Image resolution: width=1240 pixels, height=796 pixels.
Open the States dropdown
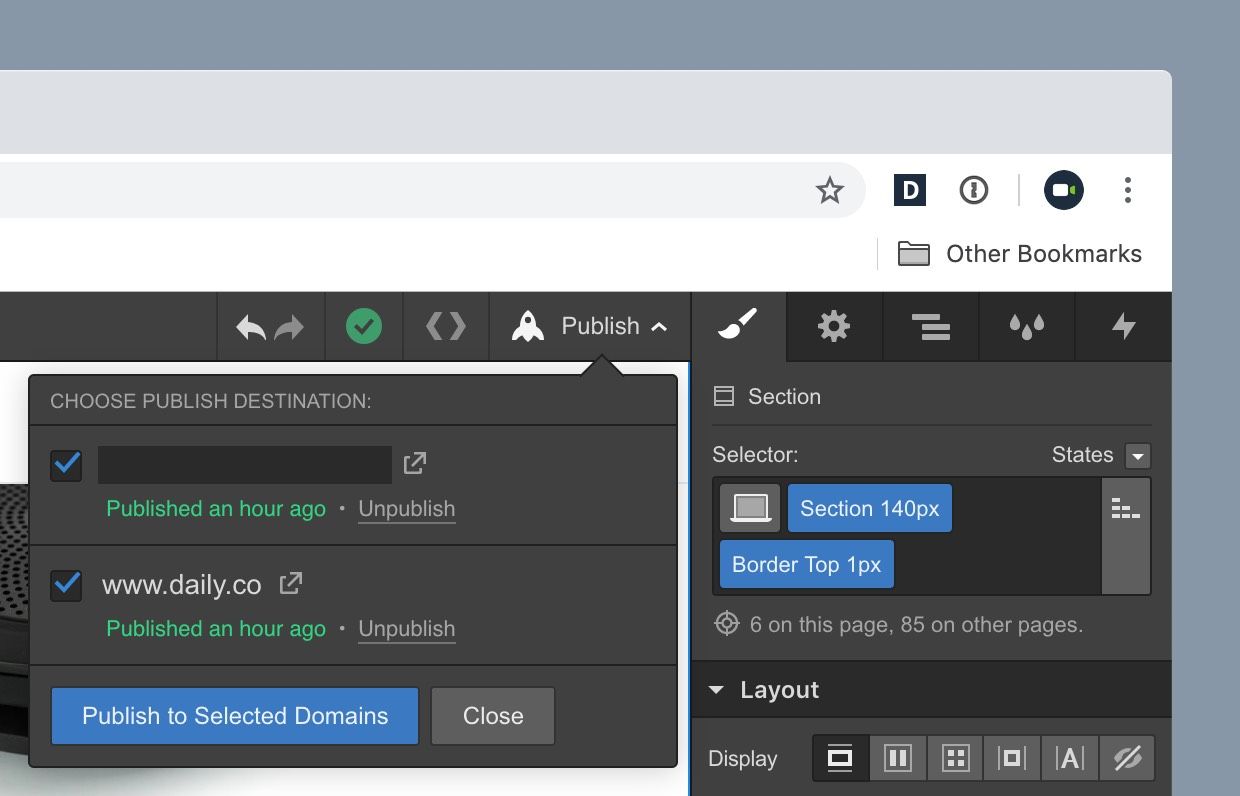click(1137, 456)
